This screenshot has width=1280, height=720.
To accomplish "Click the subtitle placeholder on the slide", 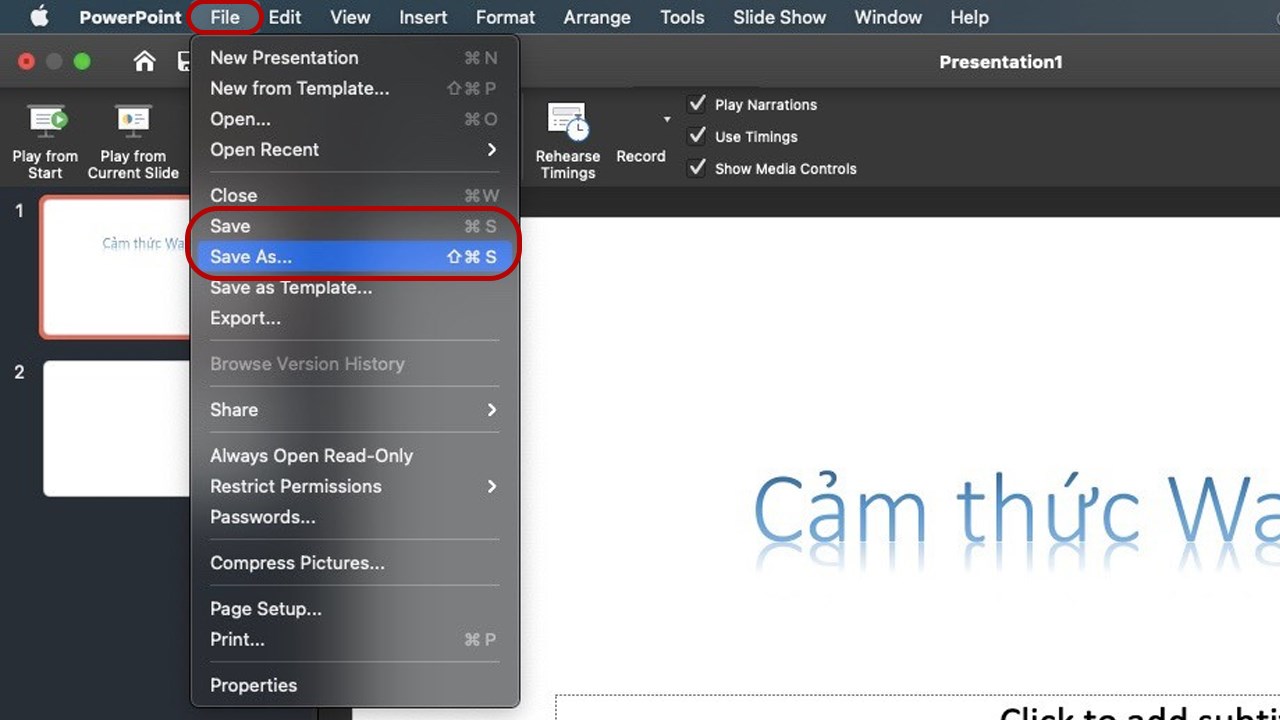I will pos(918,707).
